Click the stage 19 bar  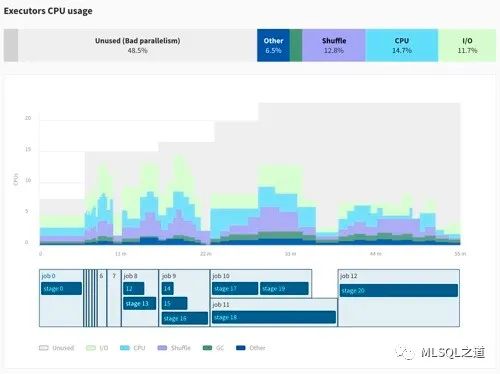284,289
